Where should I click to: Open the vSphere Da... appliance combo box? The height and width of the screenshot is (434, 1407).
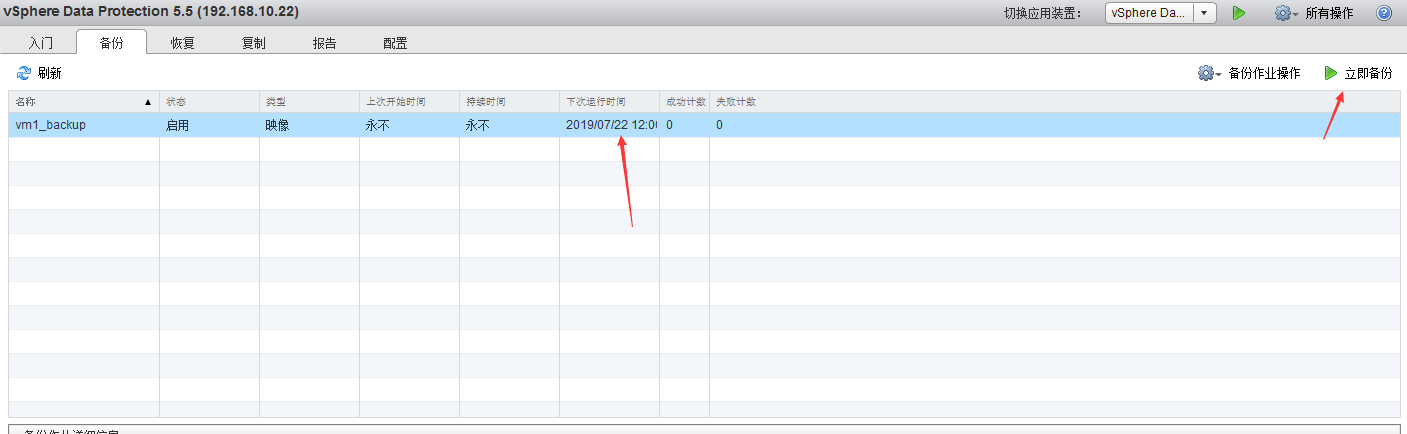[x=1160, y=13]
